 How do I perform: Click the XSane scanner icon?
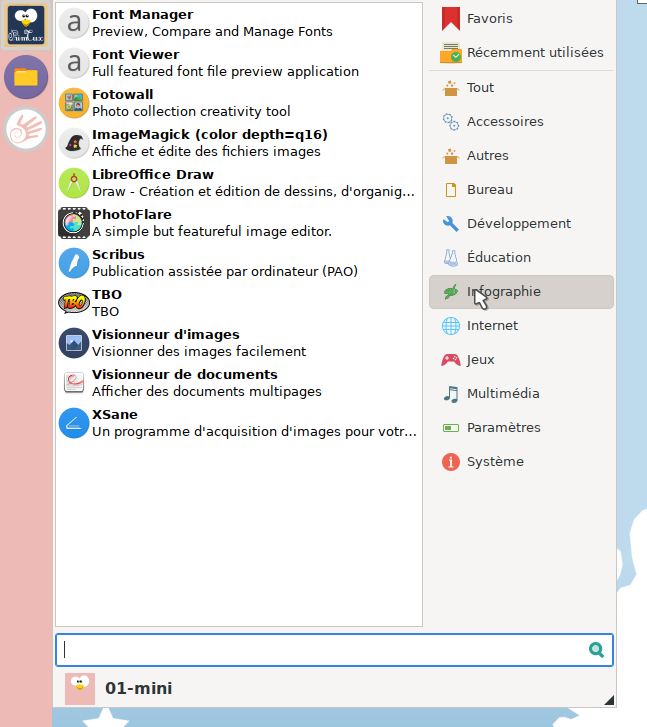coord(74,423)
